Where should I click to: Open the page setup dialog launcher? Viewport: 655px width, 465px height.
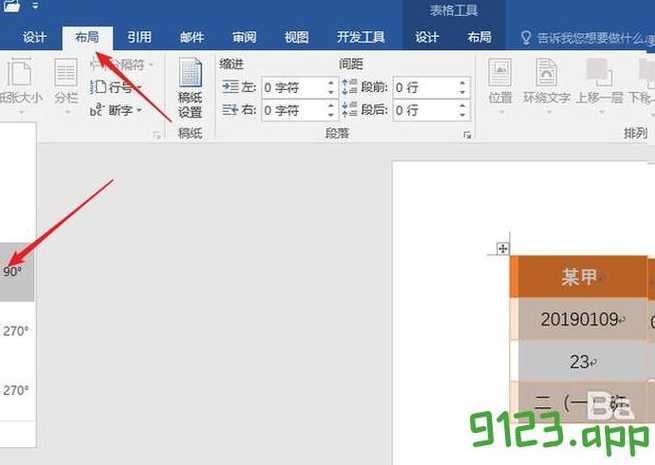point(157,135)
